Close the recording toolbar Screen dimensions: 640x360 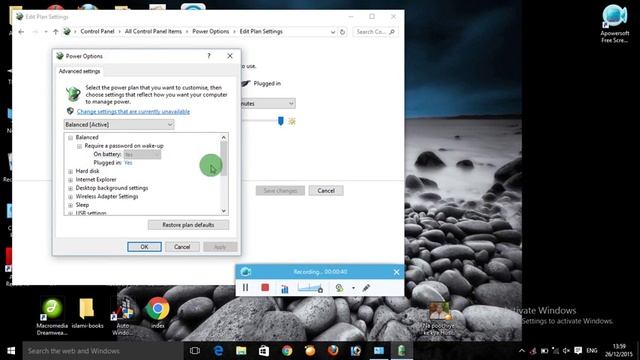tap(396, 272)
